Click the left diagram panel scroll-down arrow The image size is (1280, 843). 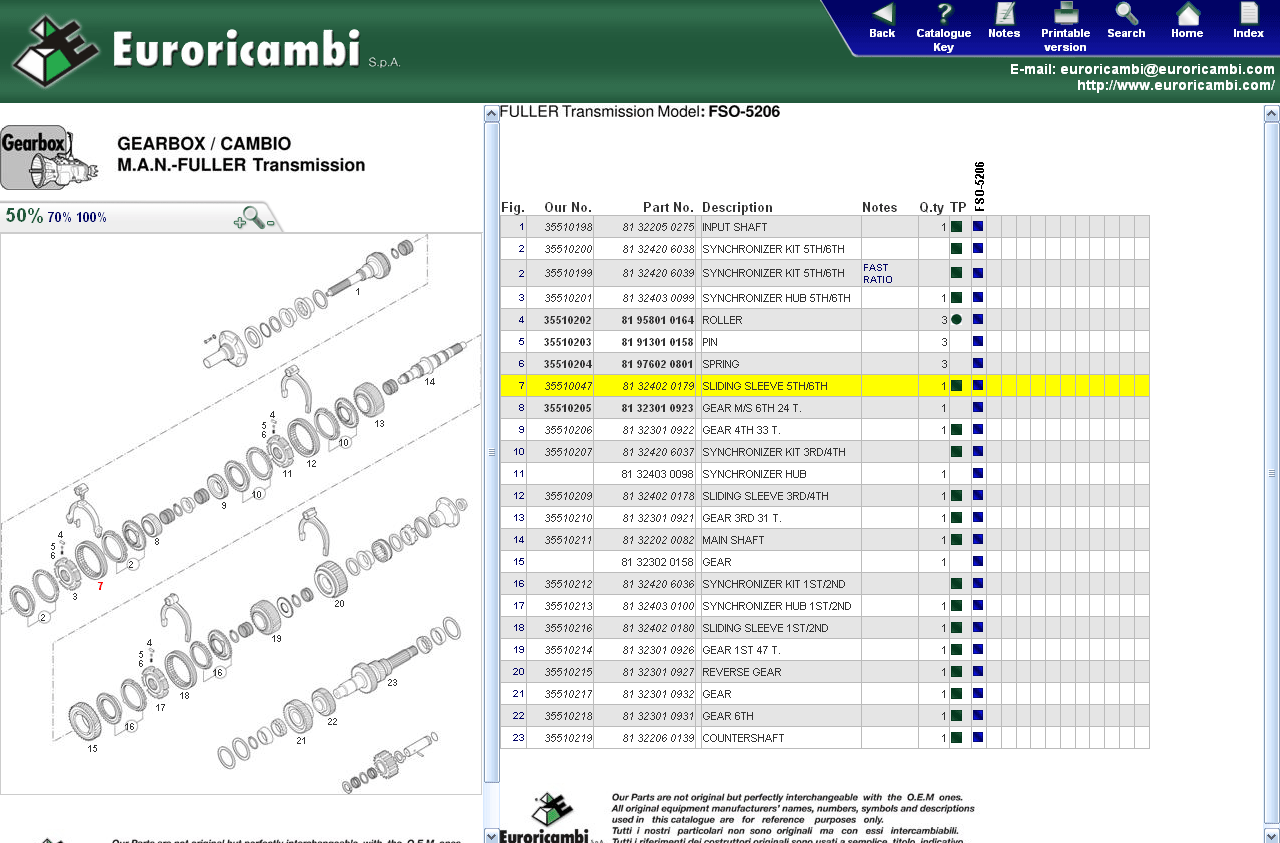coord(491,835)
